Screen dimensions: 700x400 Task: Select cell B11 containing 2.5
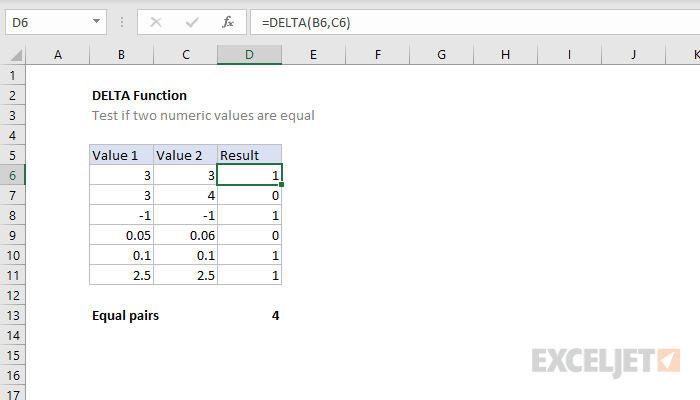coord(121,275)
